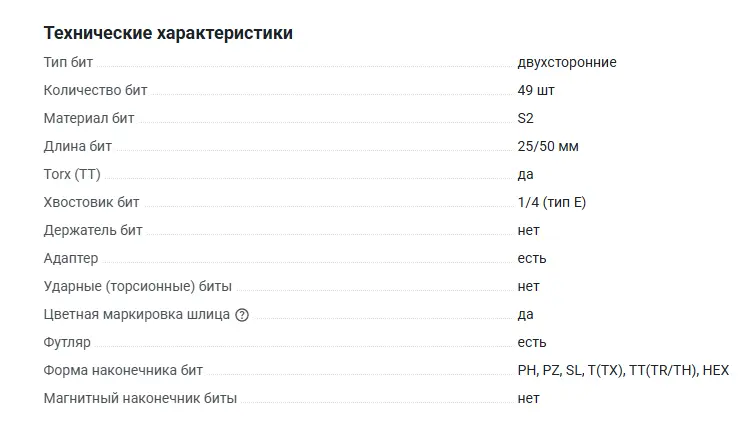Image resolution: width=750 pixels, height=439 pixels.
Task: Click the Количество бит label
Action: (95, 90)
